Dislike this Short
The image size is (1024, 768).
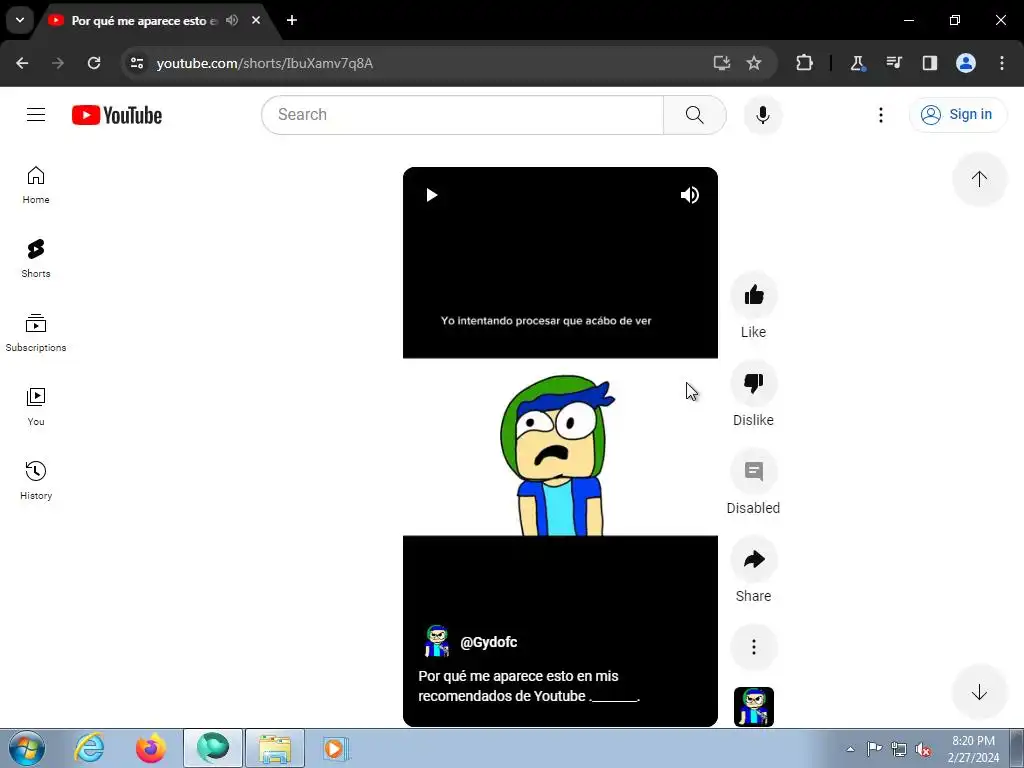pos(754,383)
